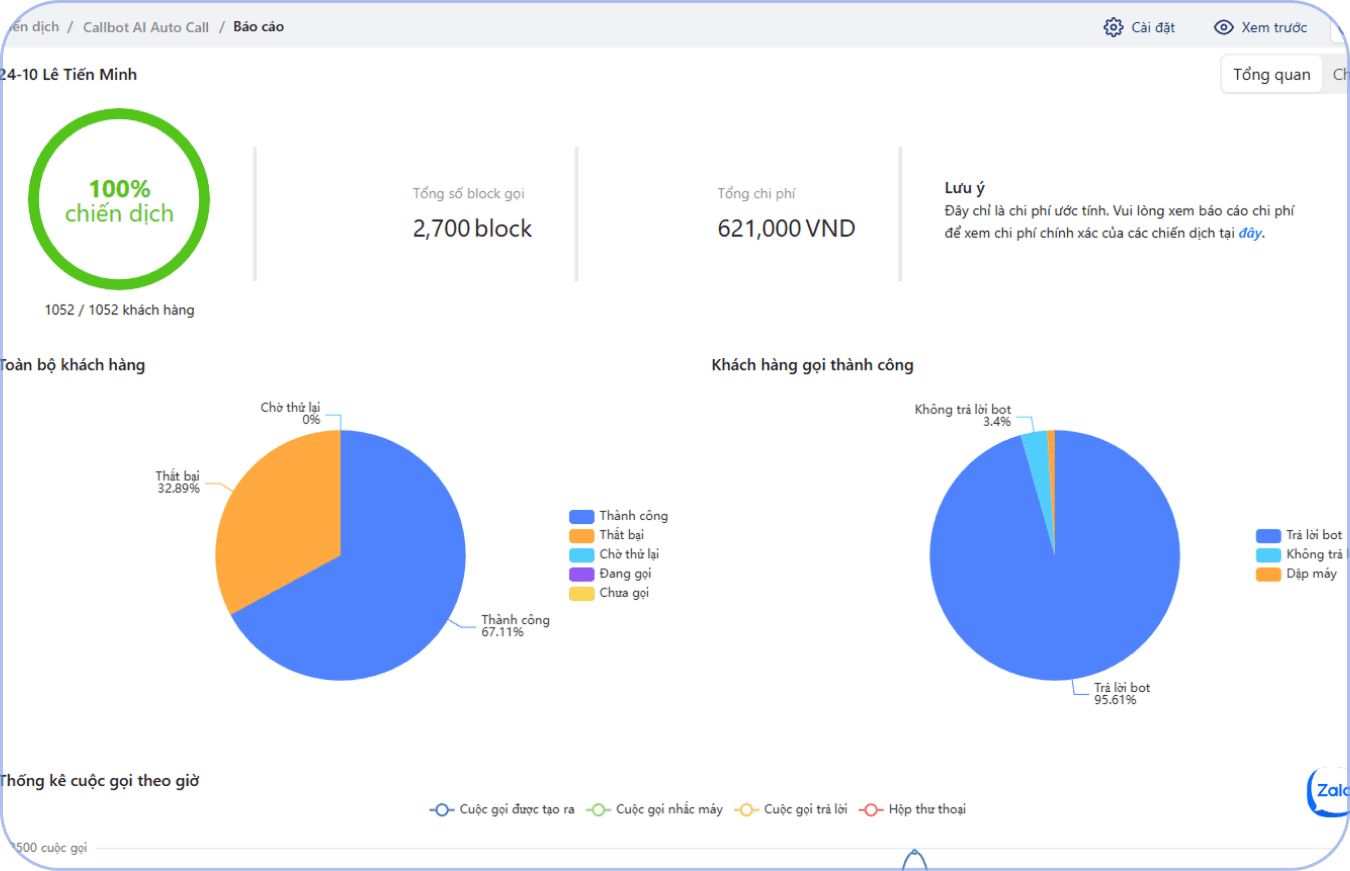Switch to the Tổng quan tab
The image size is (1350, 871).
(1271, 75)
